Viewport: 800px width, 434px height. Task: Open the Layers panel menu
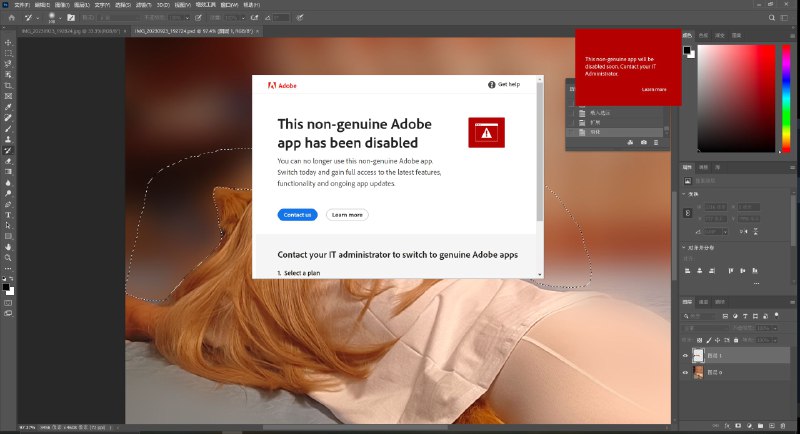pos(792,302)
